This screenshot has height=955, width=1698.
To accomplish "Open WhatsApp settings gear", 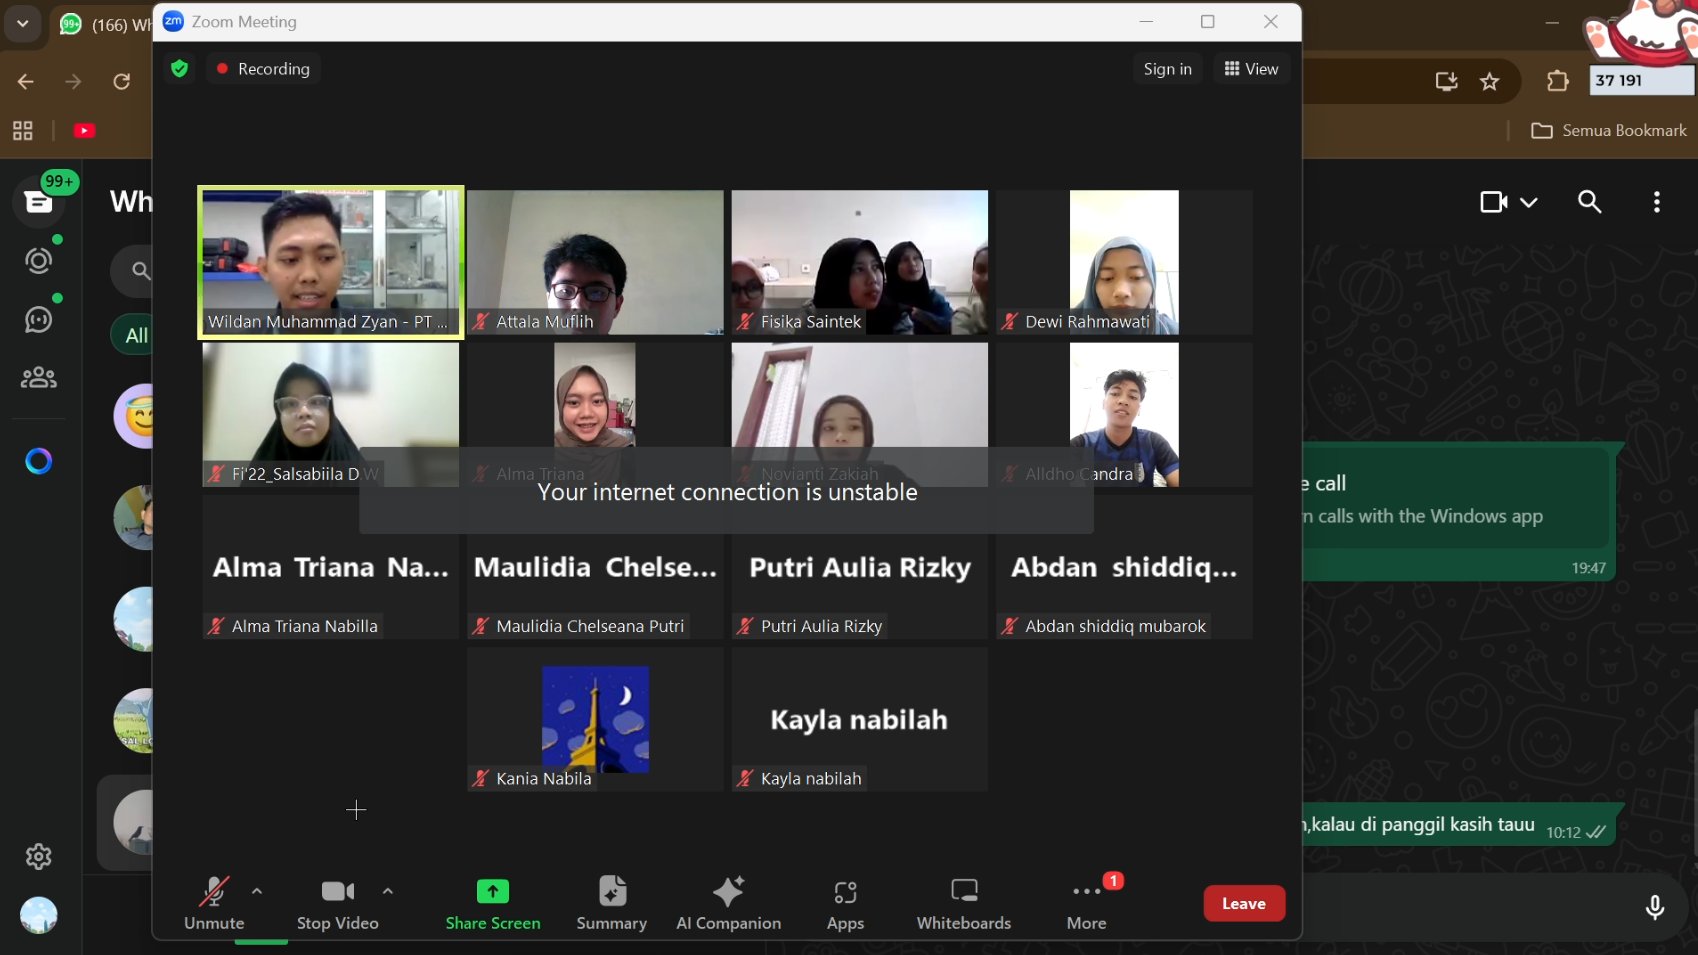I will (x=38, y=857).
